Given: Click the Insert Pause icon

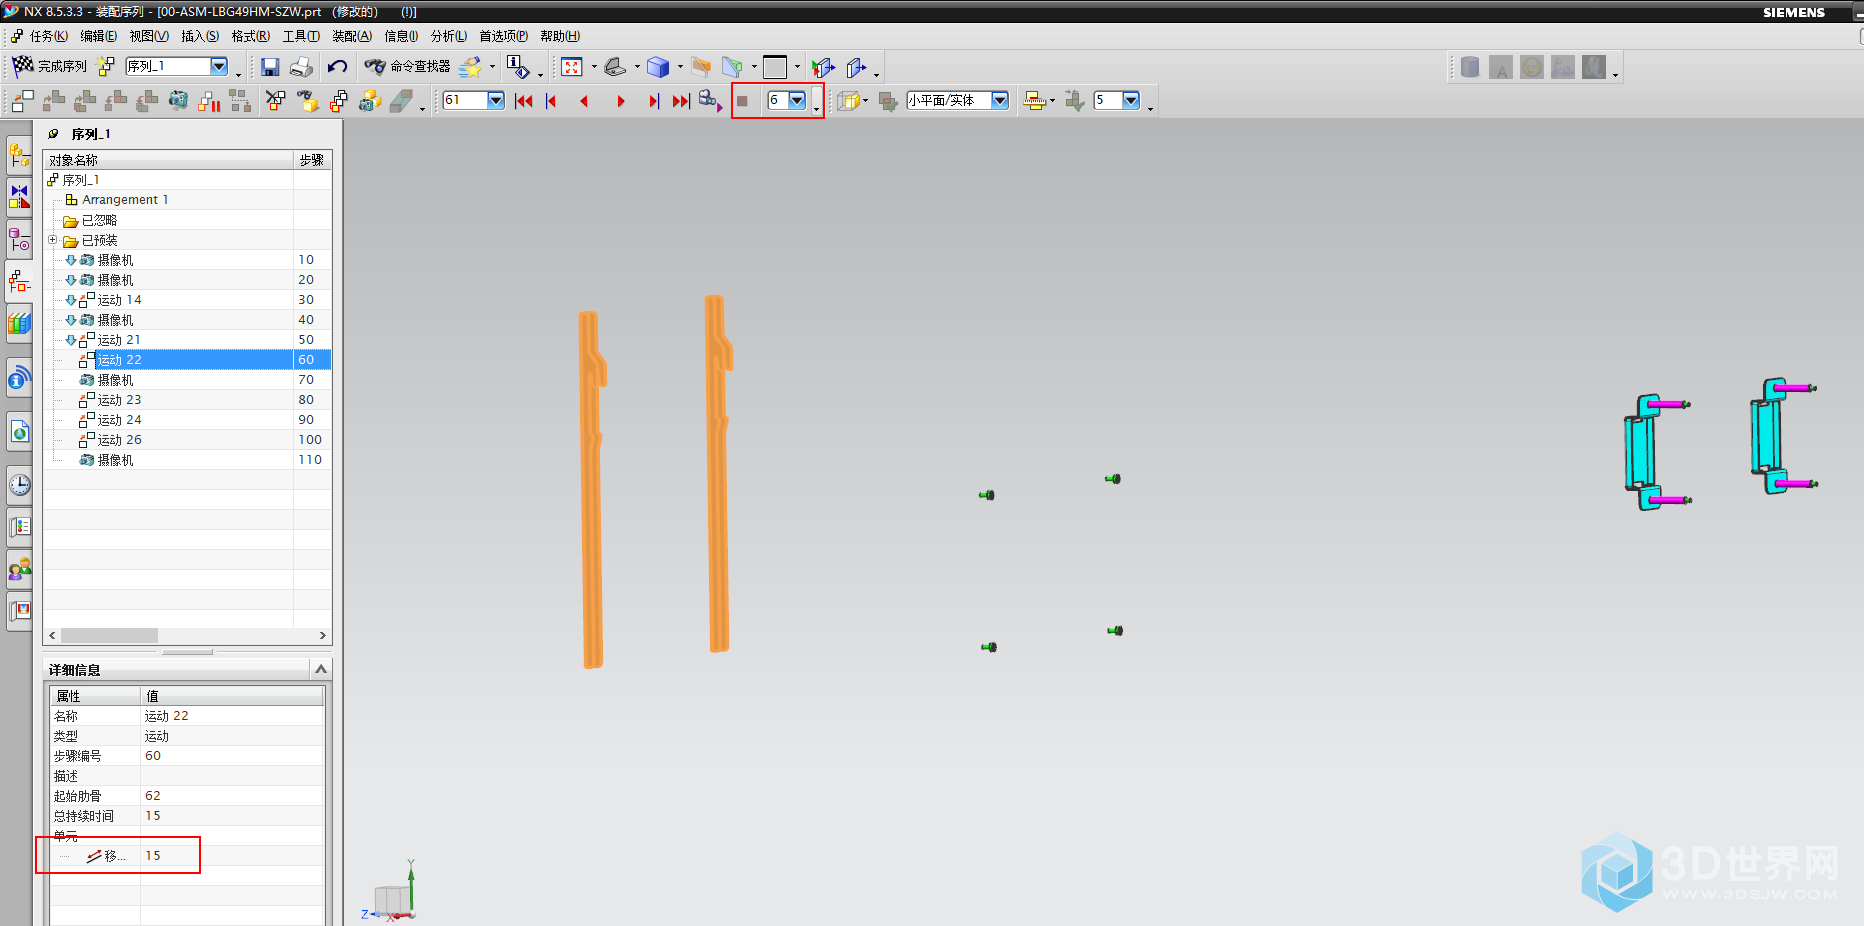Looking at the screenshot, I should (209, 101).
